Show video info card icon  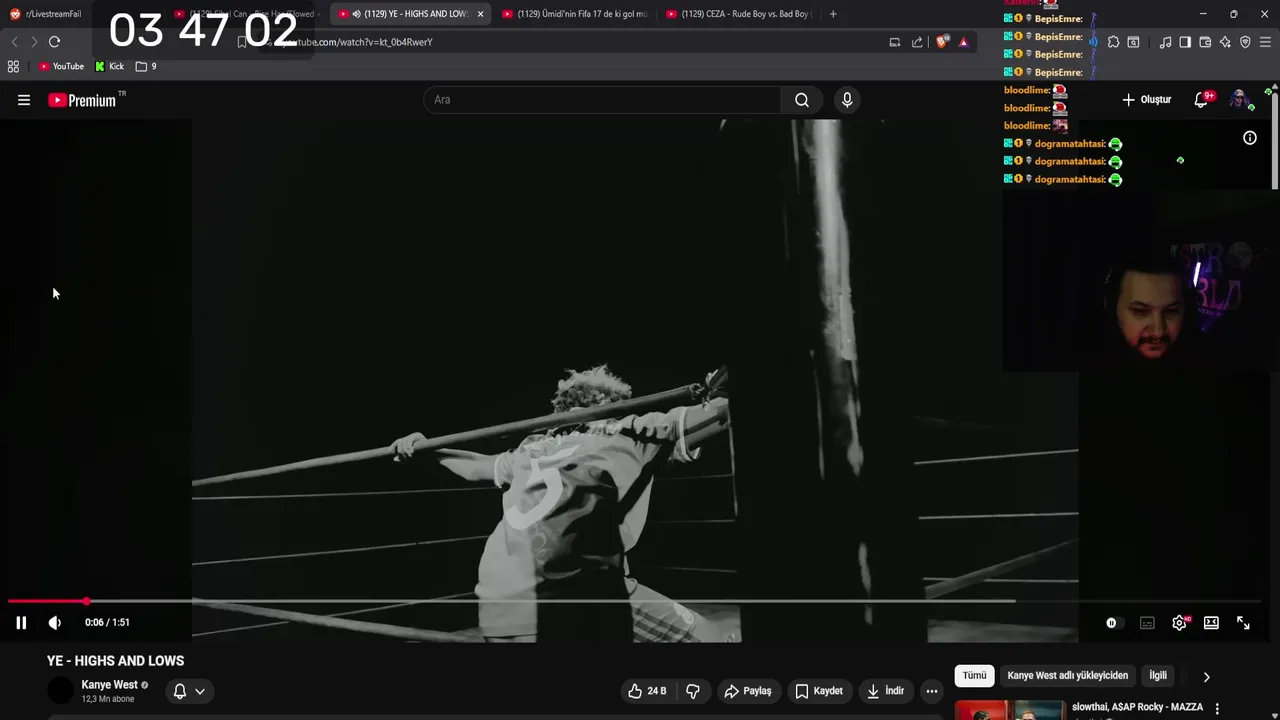(1250, 138)
